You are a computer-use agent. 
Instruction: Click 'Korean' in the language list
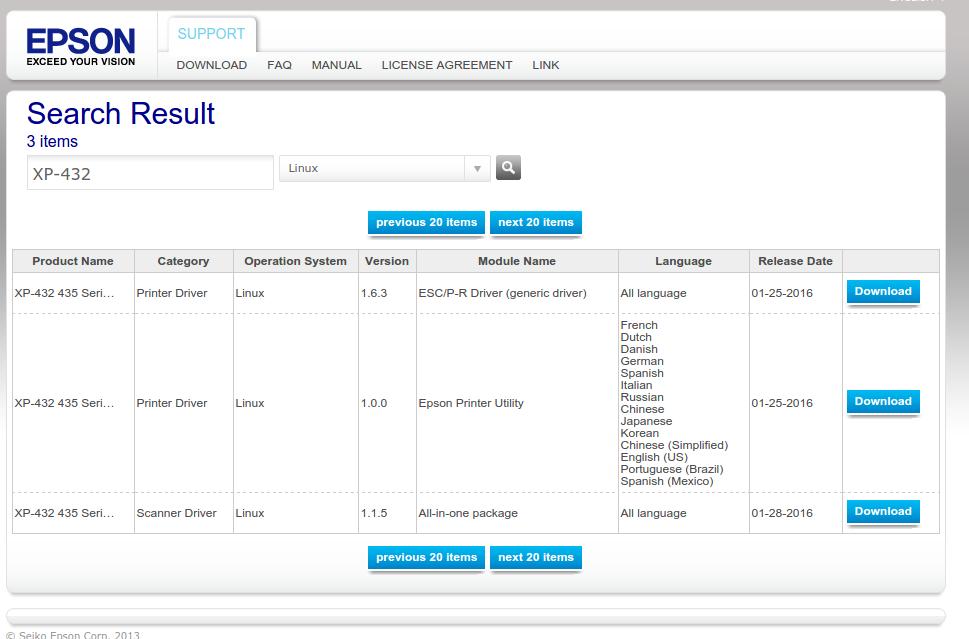[x=640, y=433]
